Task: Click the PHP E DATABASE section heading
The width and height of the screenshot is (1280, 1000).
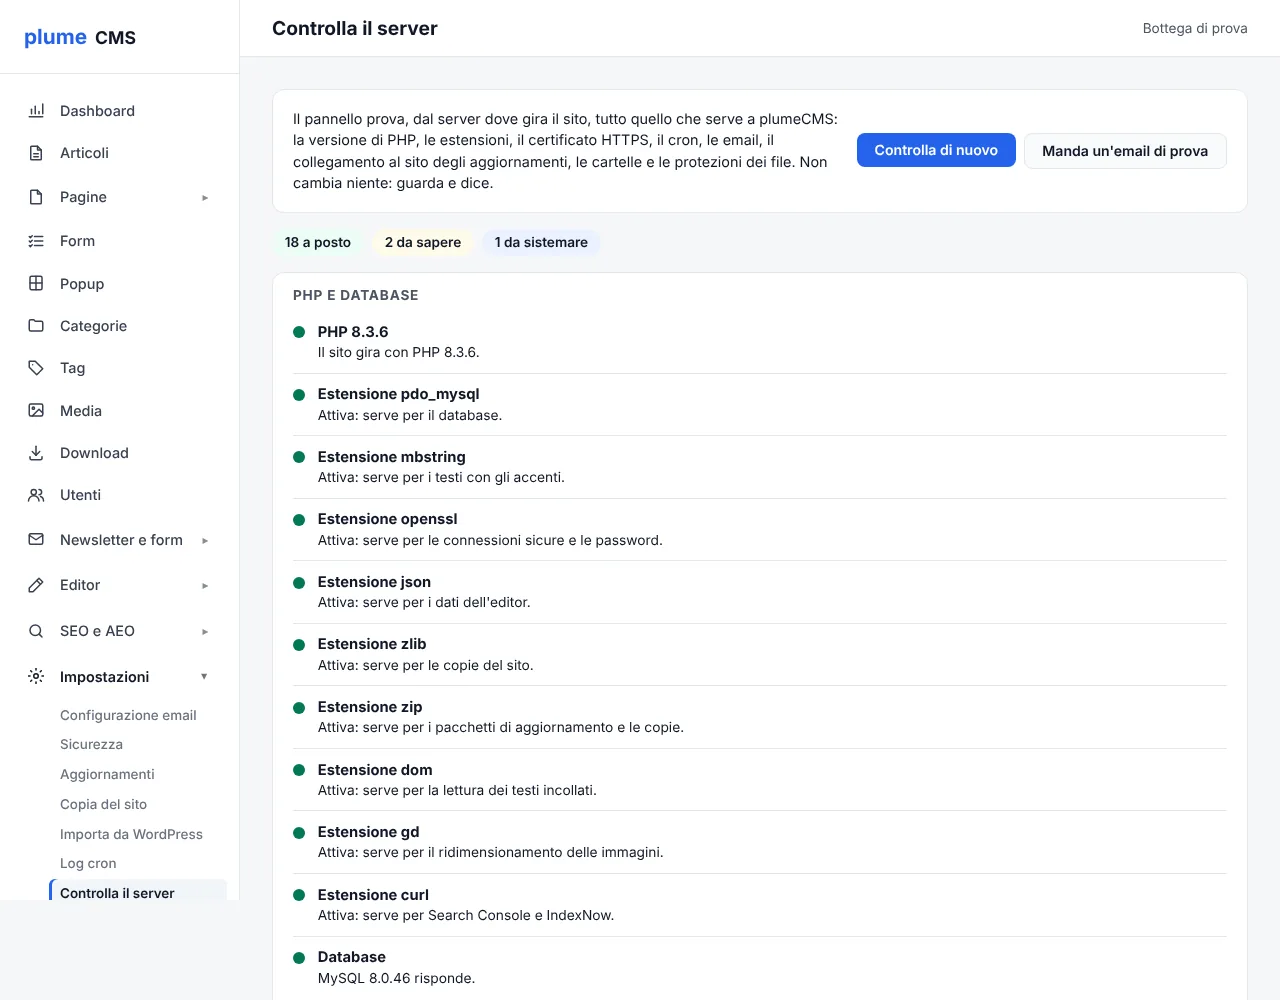Action: point(356,295)
